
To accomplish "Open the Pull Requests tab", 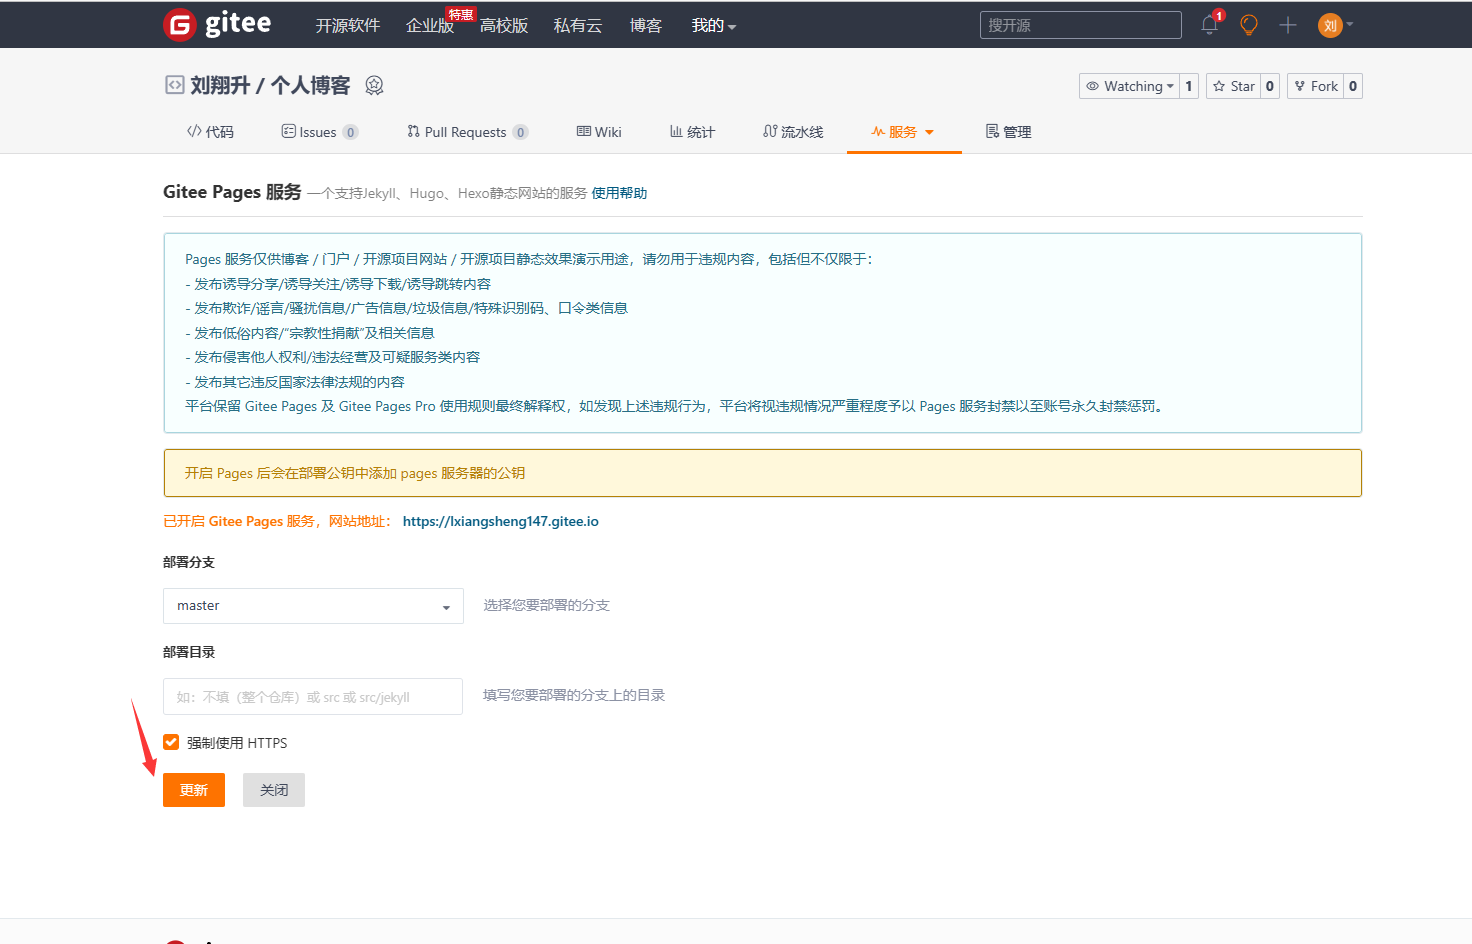I will tap(465, 132).
